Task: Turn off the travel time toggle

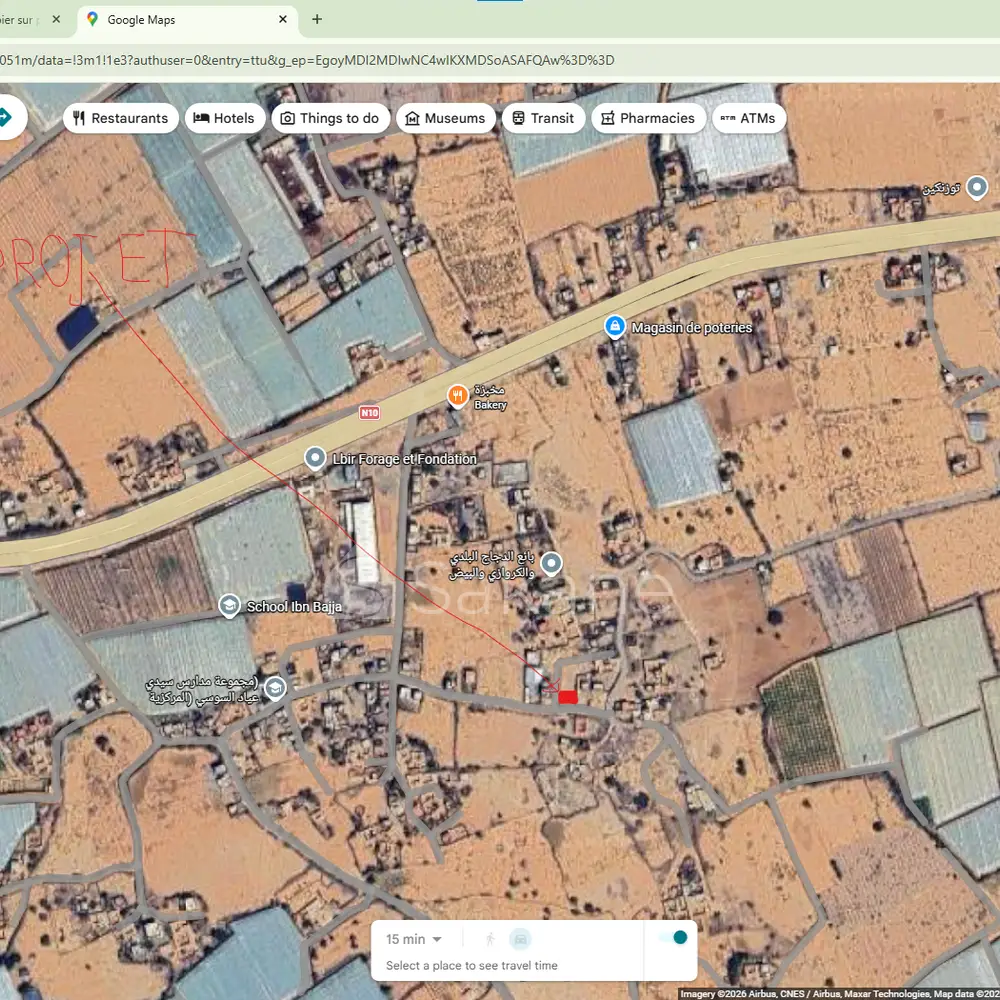Action: [x=673, y=938]
